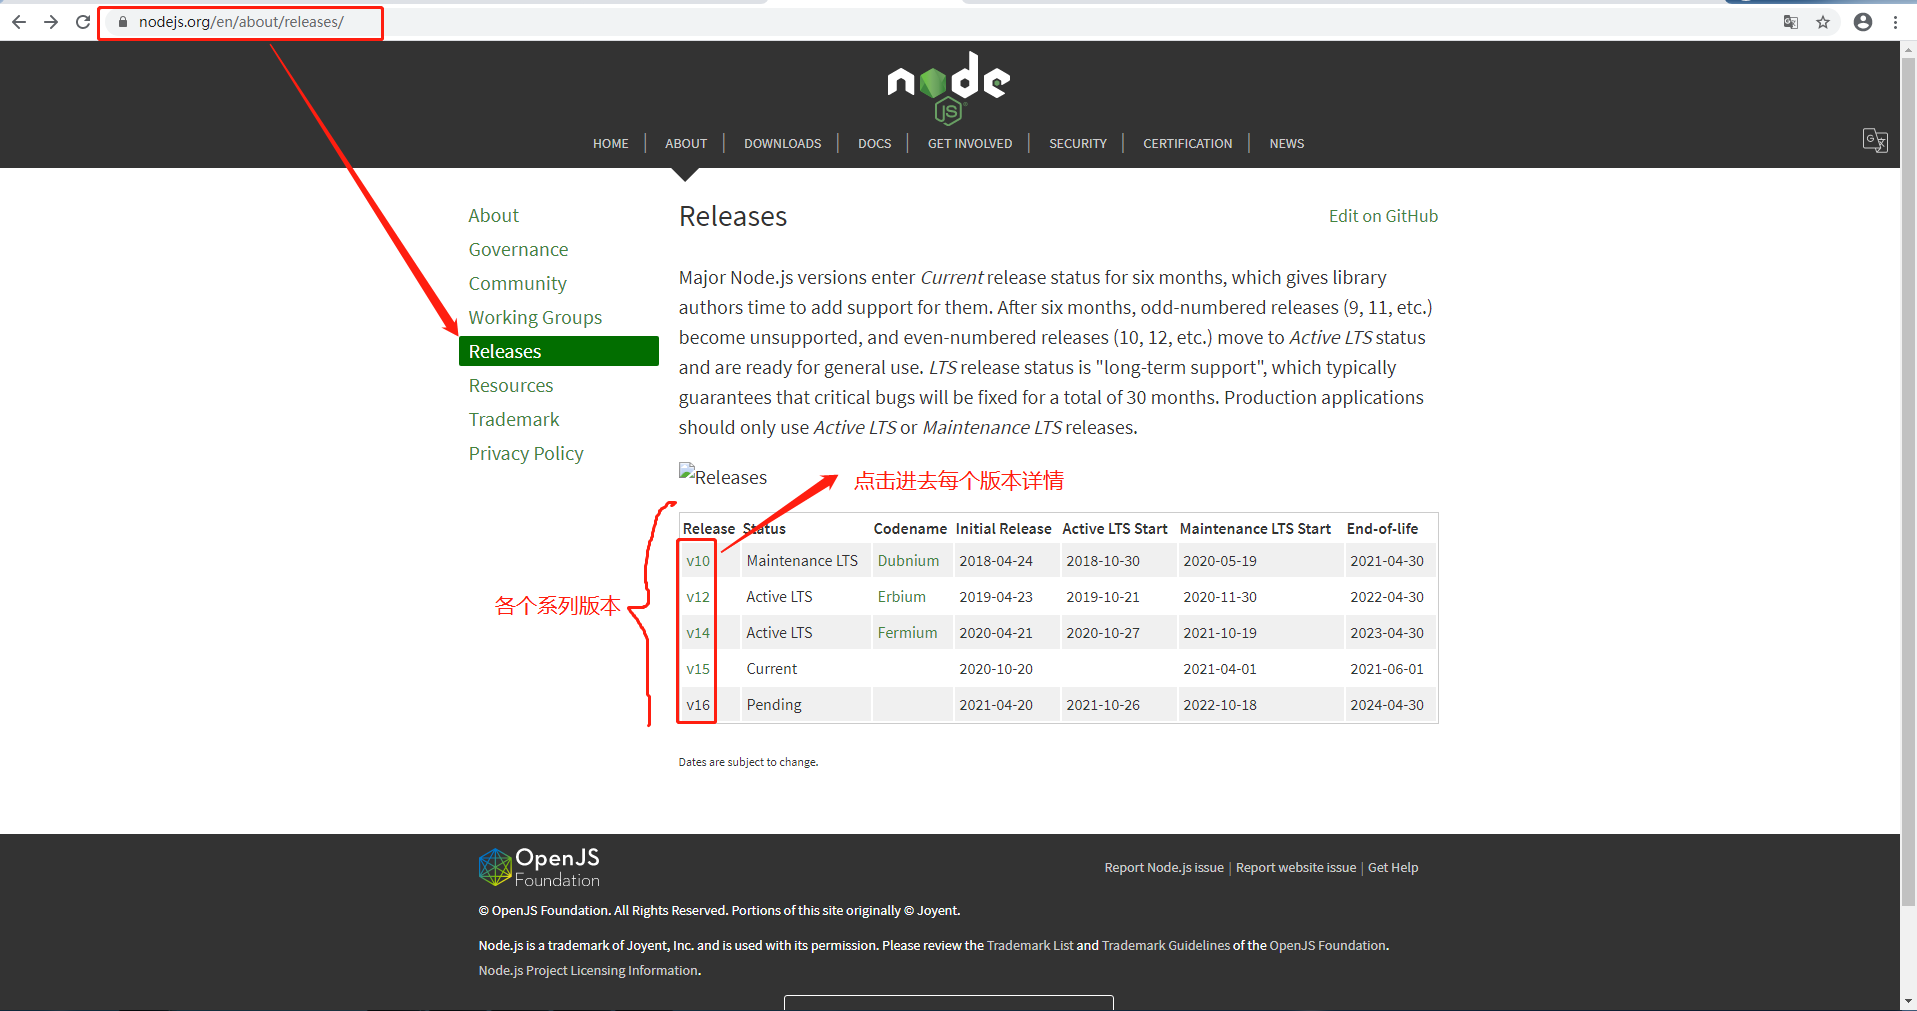Click the Edit on GitHub link
The height and width of the screenshot is (1011, 1917).
coord(1383,215)
